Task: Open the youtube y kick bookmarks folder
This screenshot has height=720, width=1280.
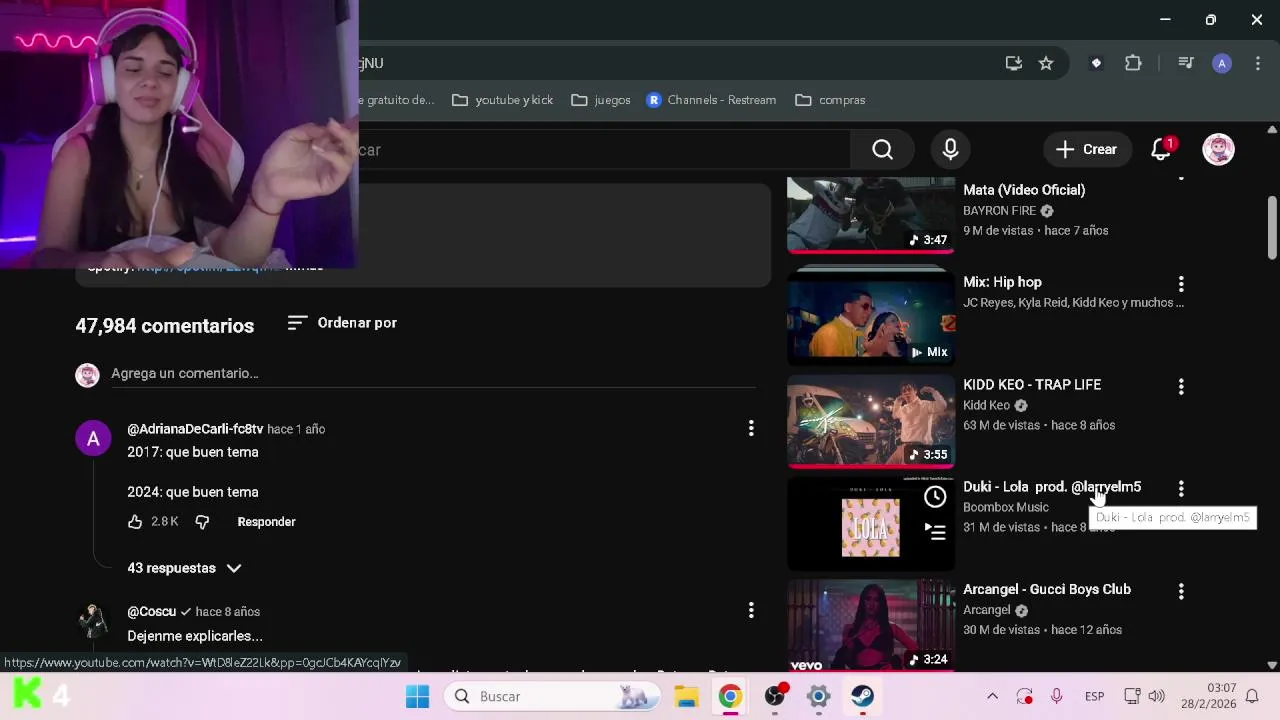Action: tap(502, 100)
